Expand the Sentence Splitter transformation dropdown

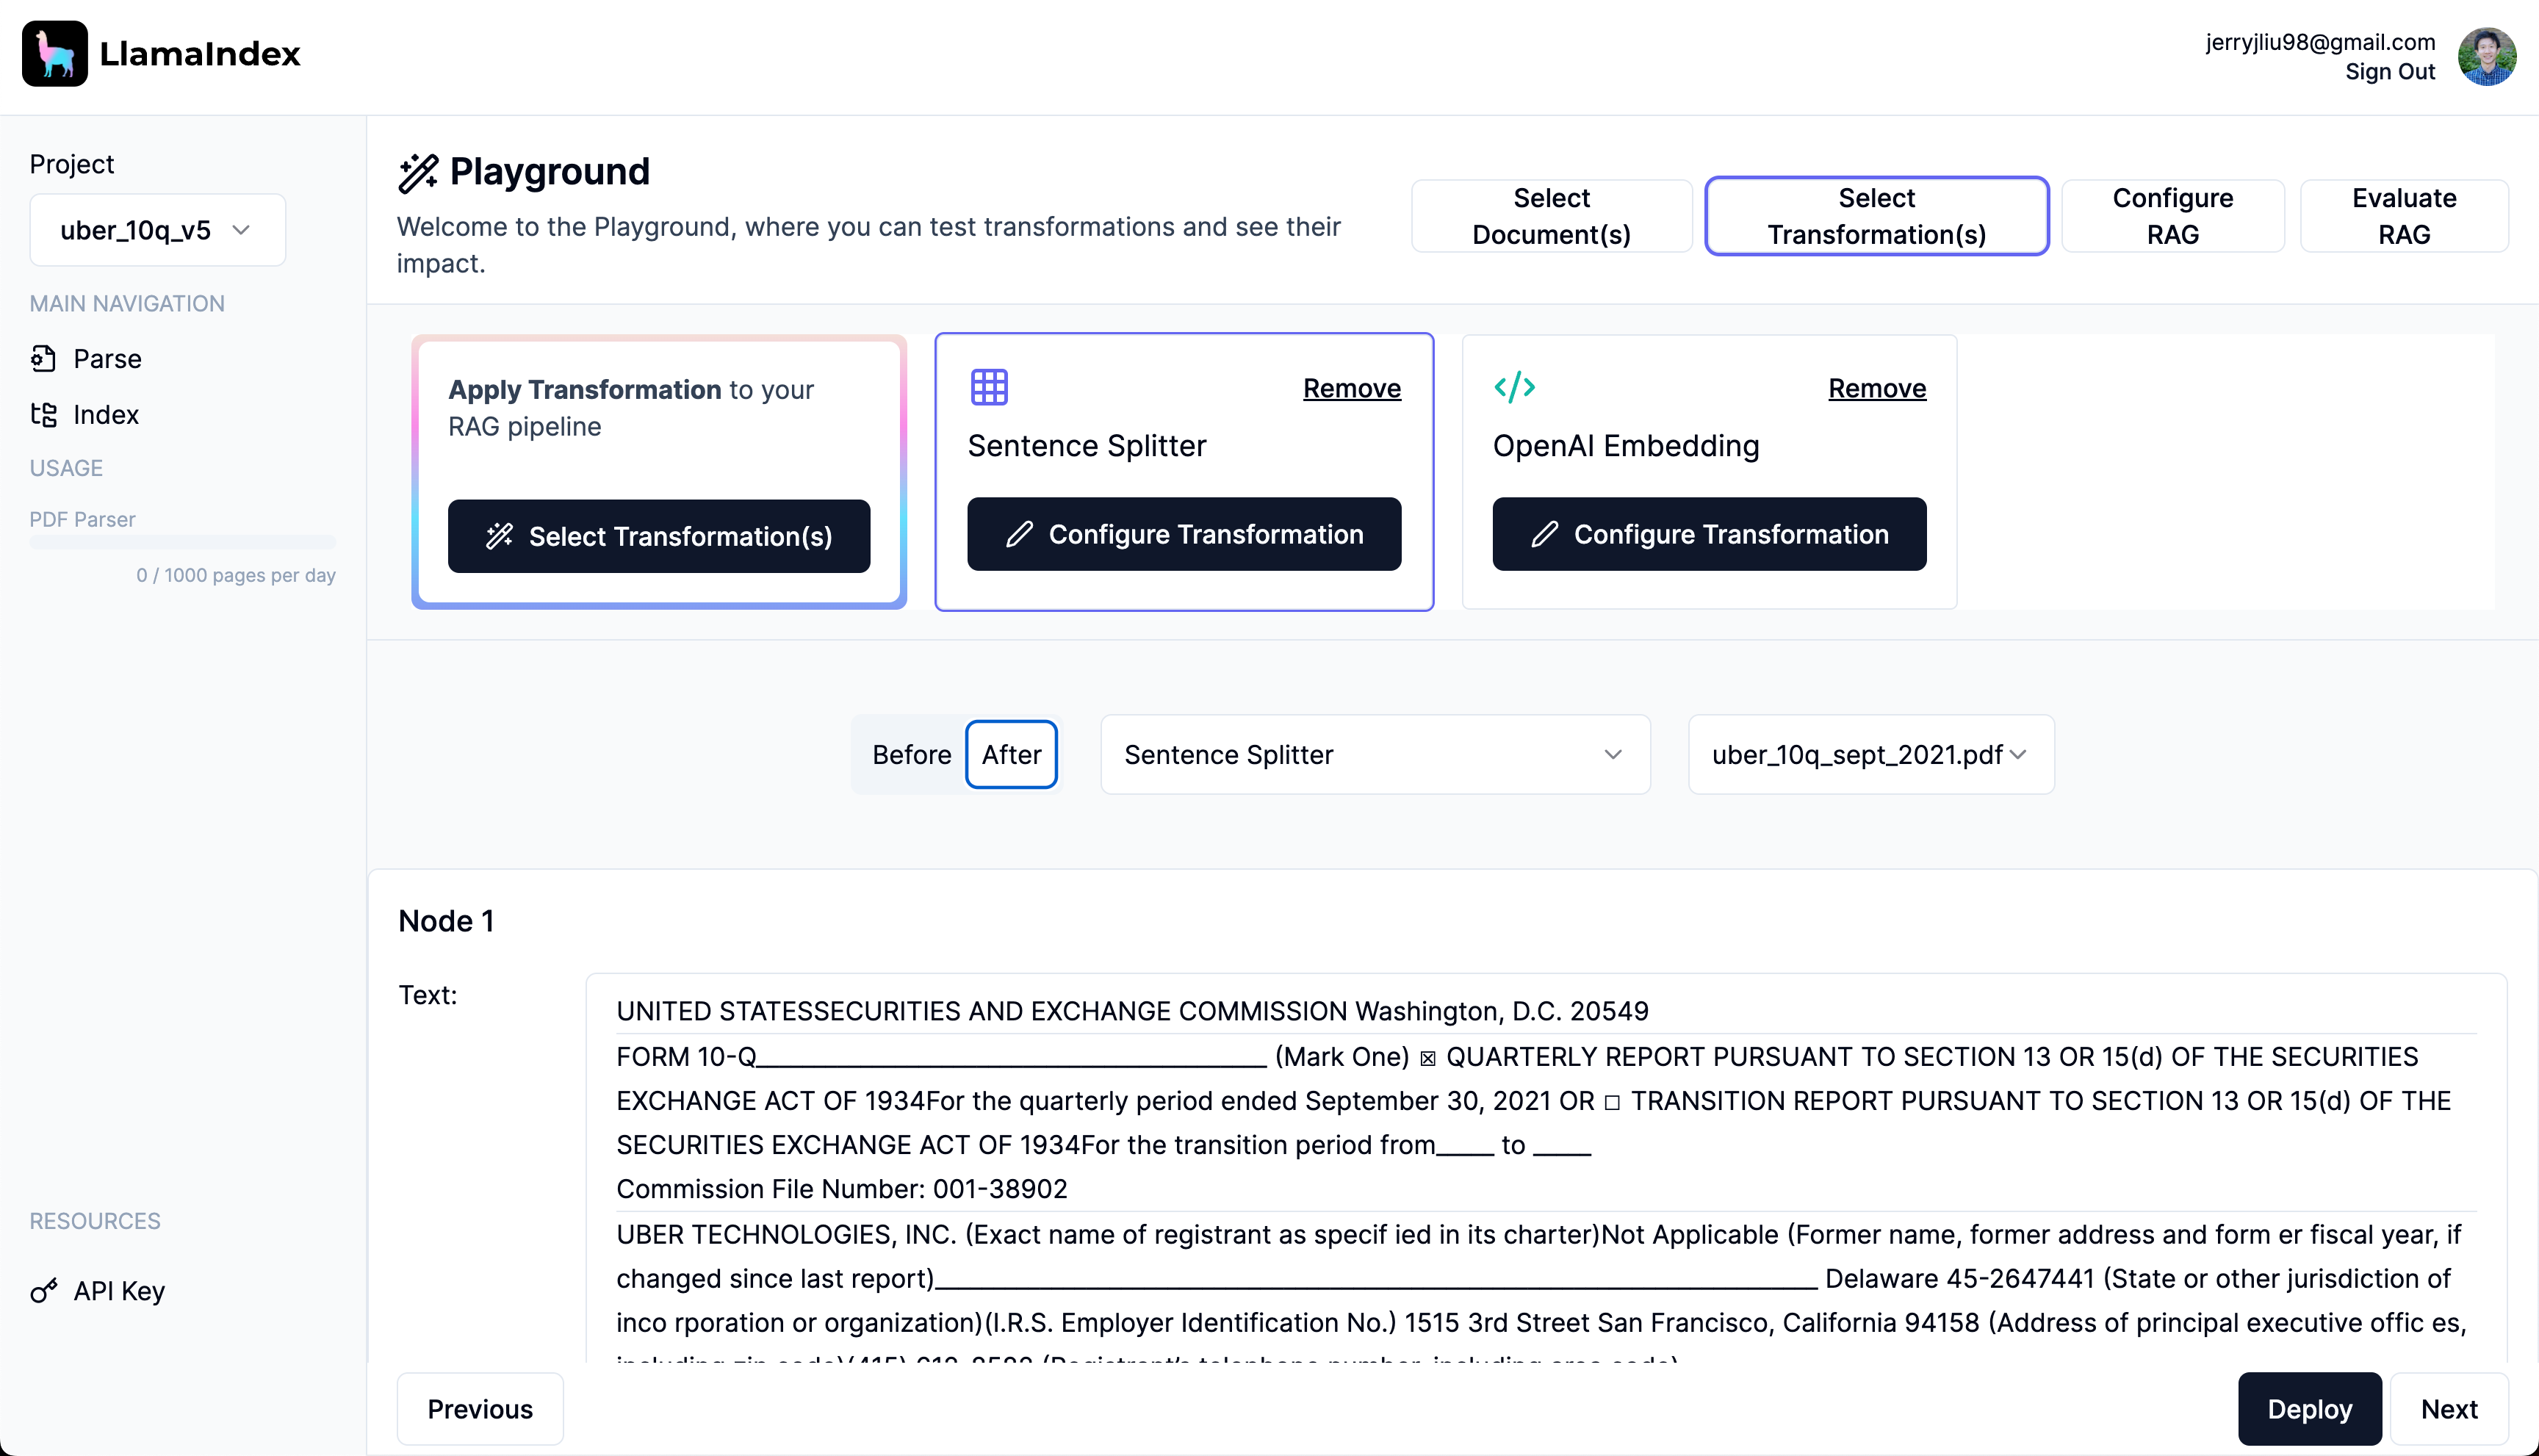(1374, 754)
